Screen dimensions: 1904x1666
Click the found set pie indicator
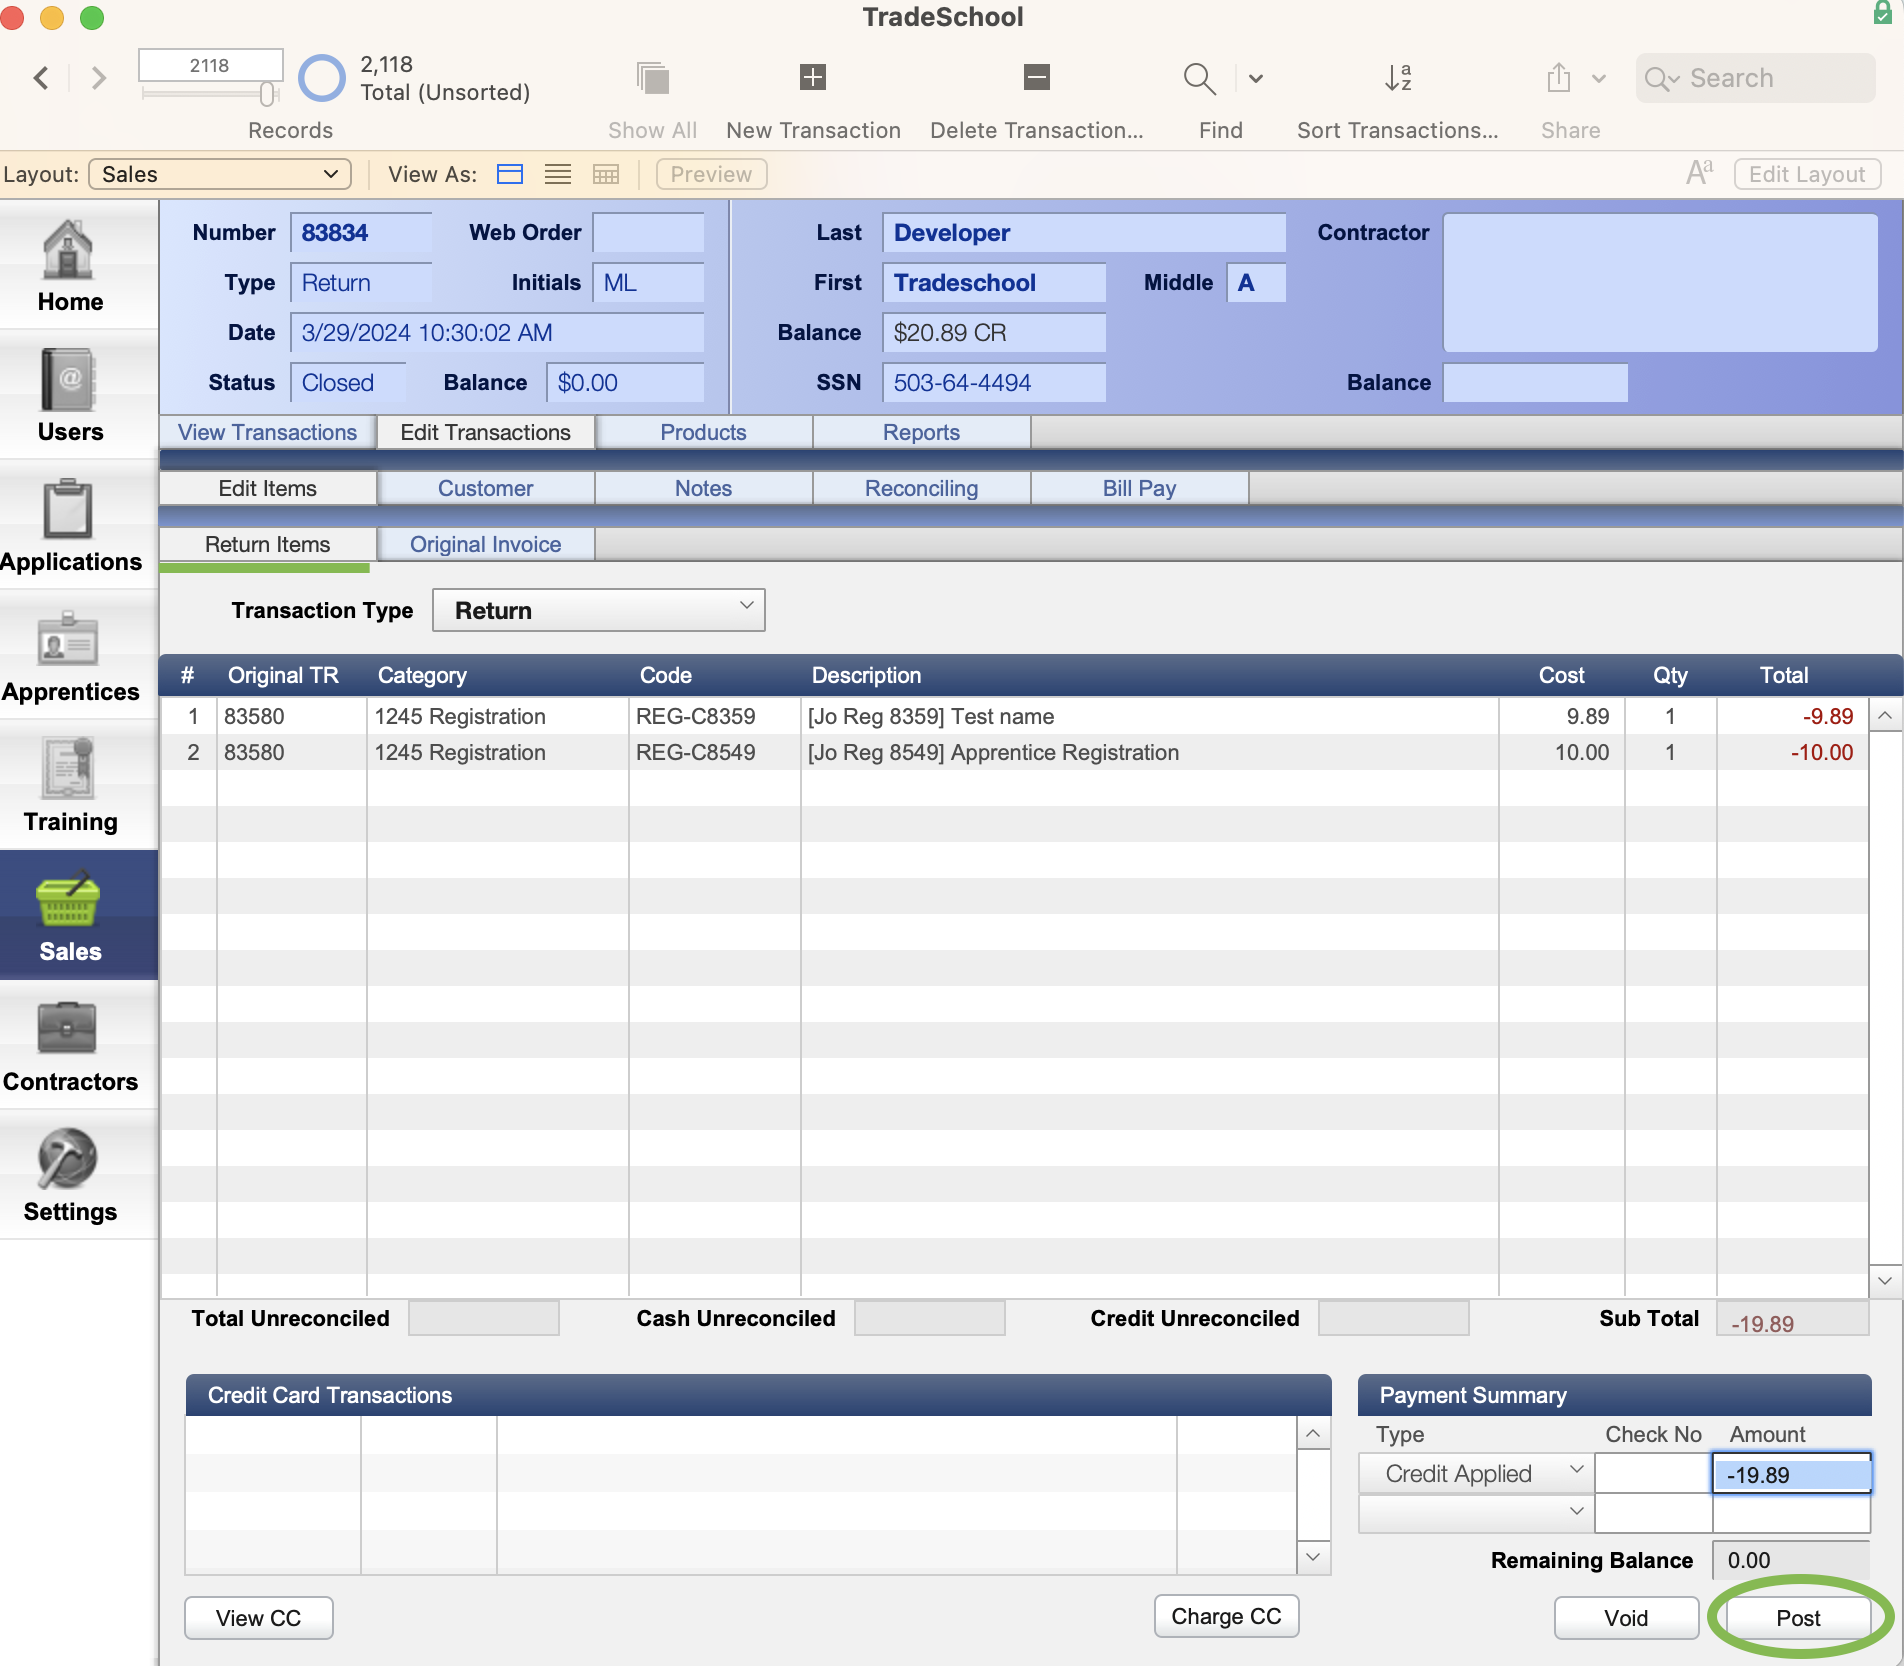(322, 78)
